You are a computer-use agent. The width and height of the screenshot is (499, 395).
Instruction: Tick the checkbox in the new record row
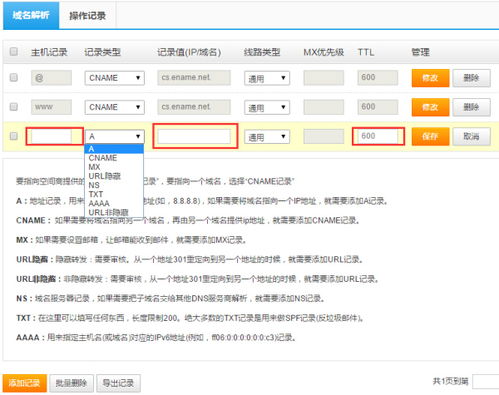[x=14, y=136]
